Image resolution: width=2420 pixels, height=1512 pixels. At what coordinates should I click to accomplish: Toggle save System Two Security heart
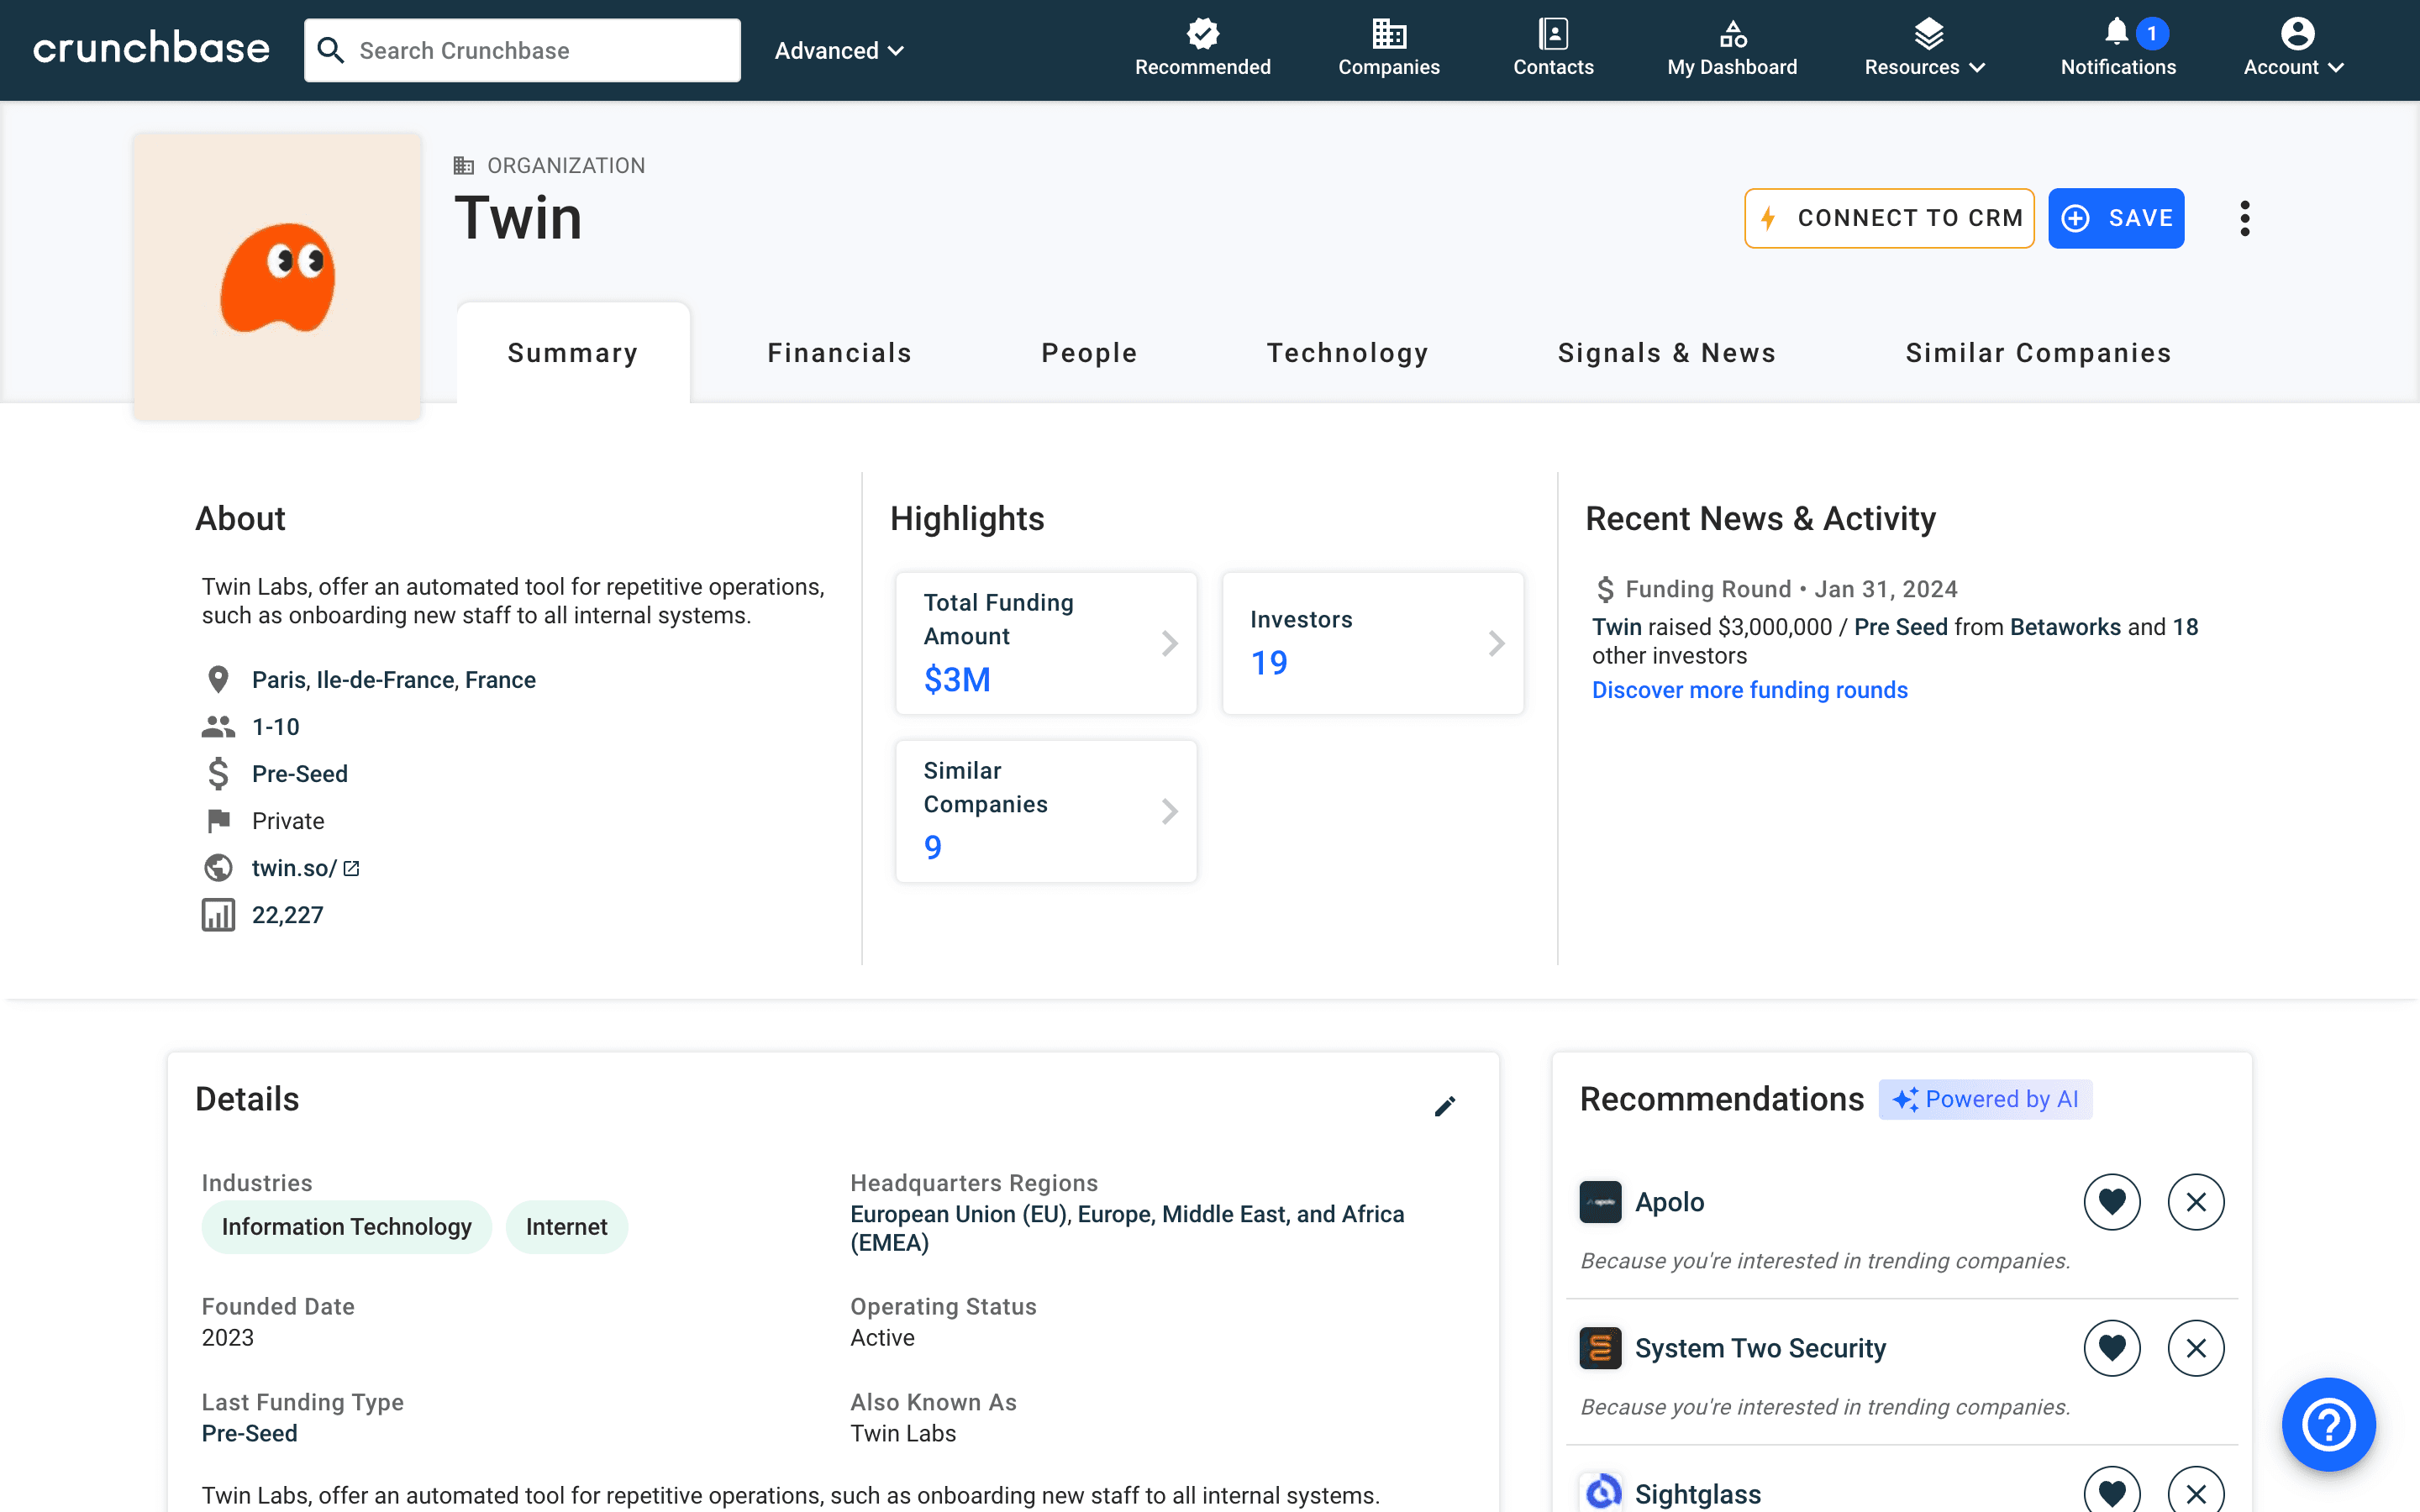[2112, 1347]
